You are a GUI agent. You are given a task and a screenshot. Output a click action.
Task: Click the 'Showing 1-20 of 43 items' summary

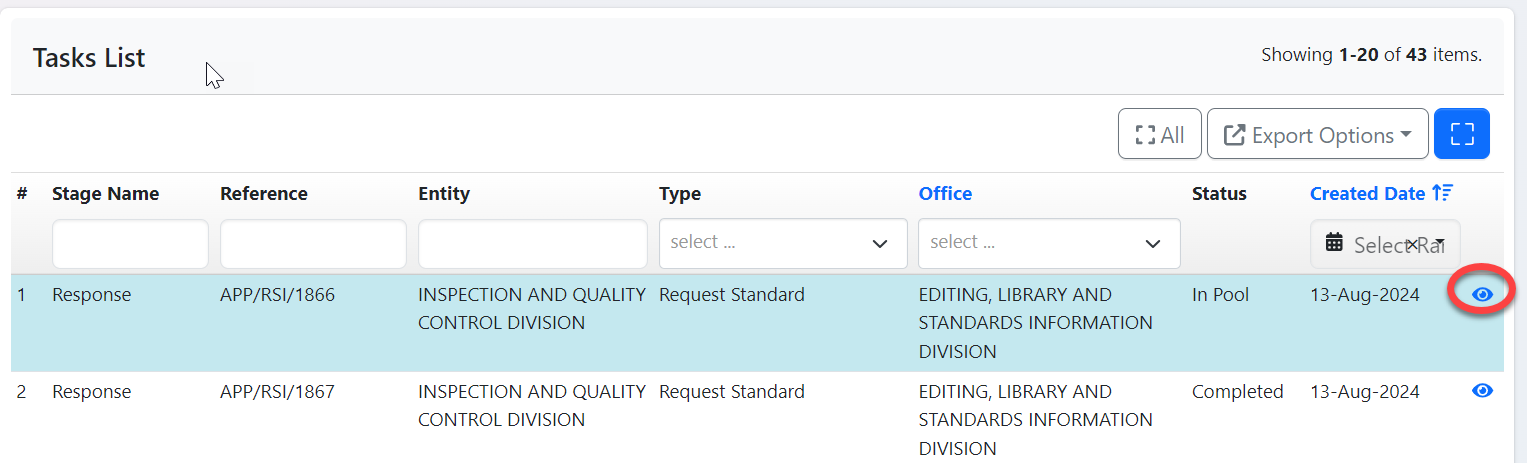(1371, 55)
